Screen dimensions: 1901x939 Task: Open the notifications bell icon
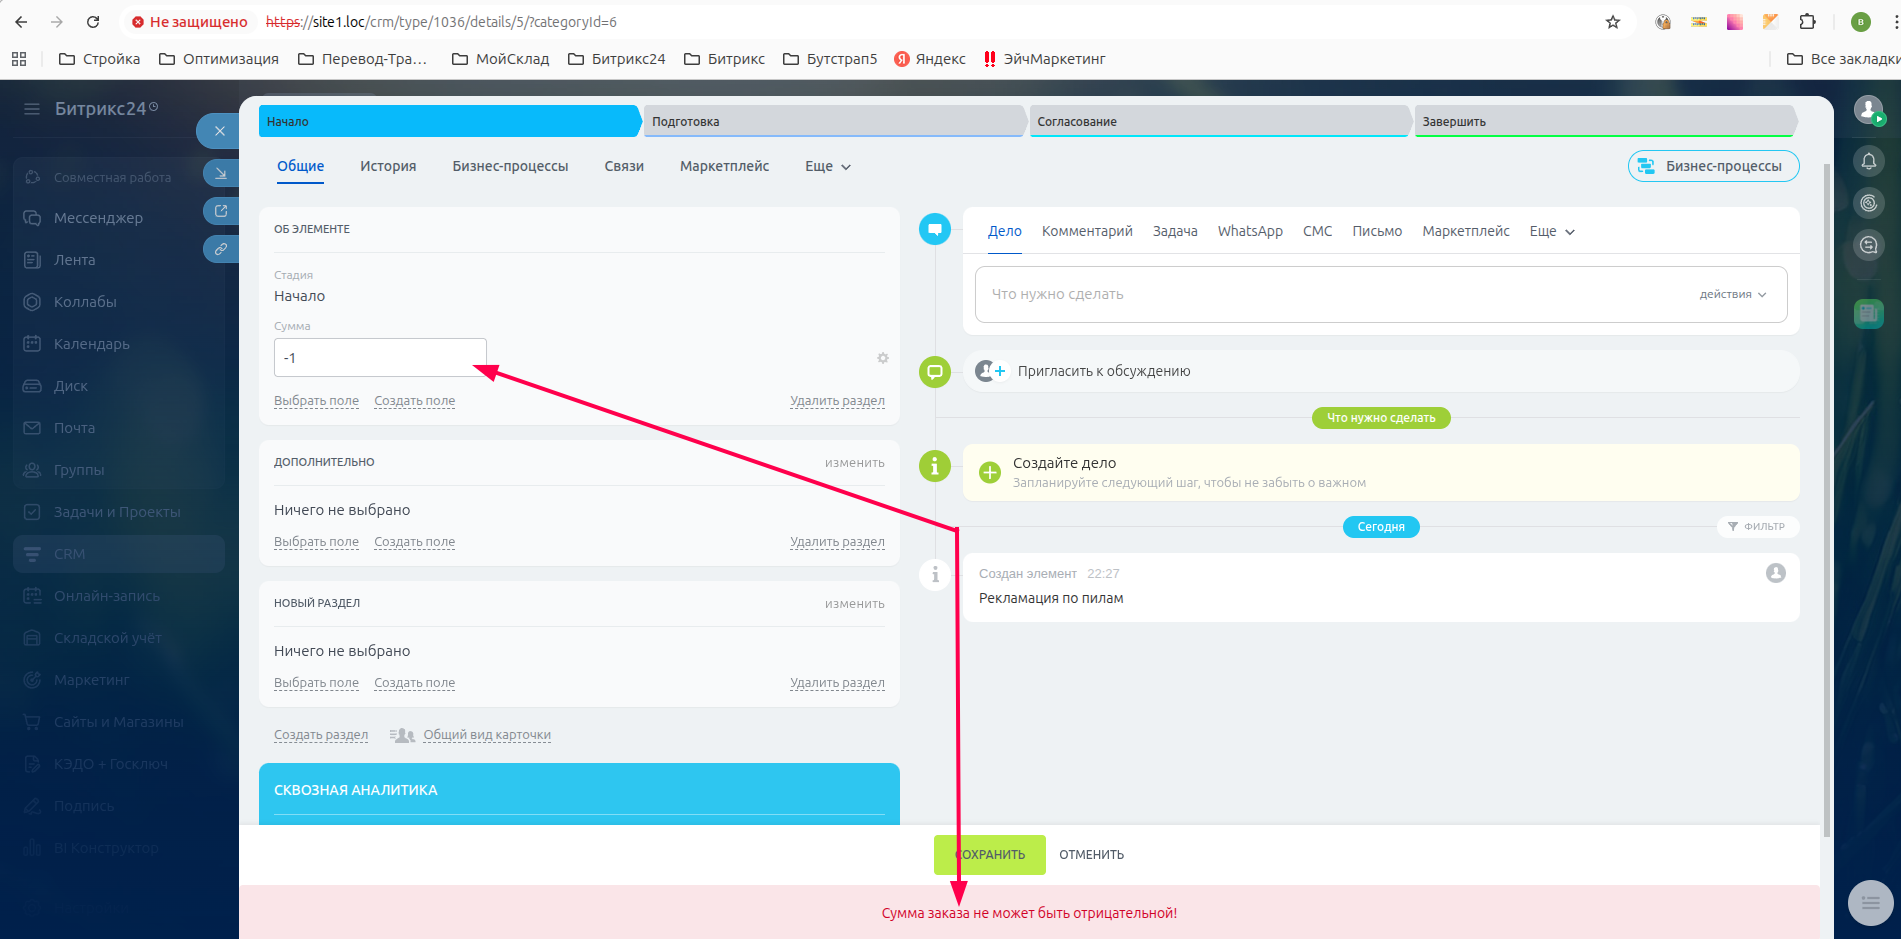click(x=1868, y=162)
